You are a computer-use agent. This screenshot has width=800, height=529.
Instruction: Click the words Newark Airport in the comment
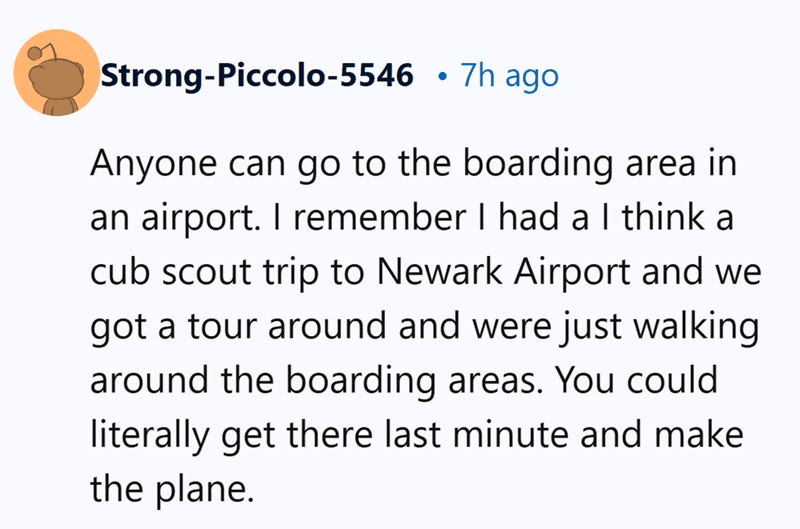pos(504,271)
